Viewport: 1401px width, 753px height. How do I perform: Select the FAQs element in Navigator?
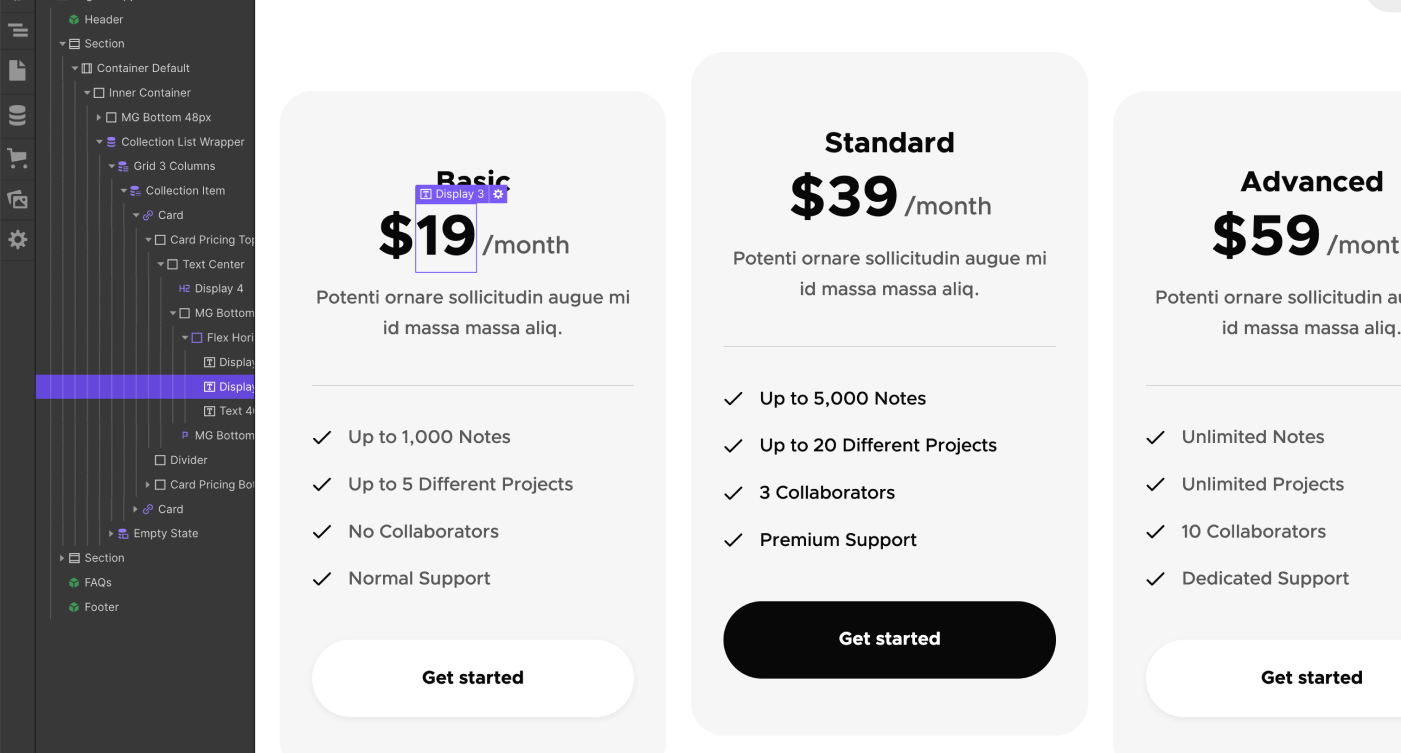coord(99,582)
